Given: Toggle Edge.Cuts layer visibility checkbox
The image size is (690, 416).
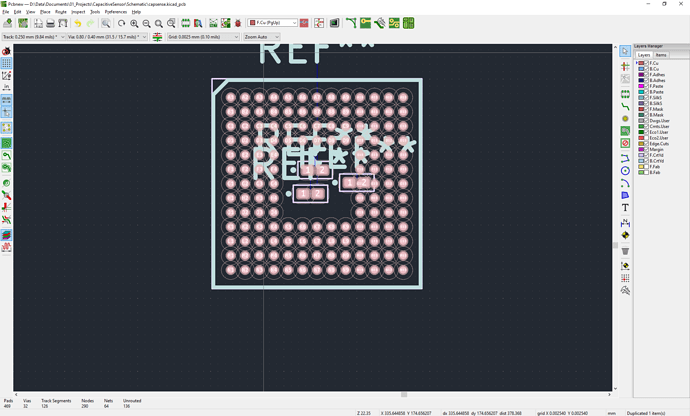Looking at the screenshot, I should click(646, 144).
